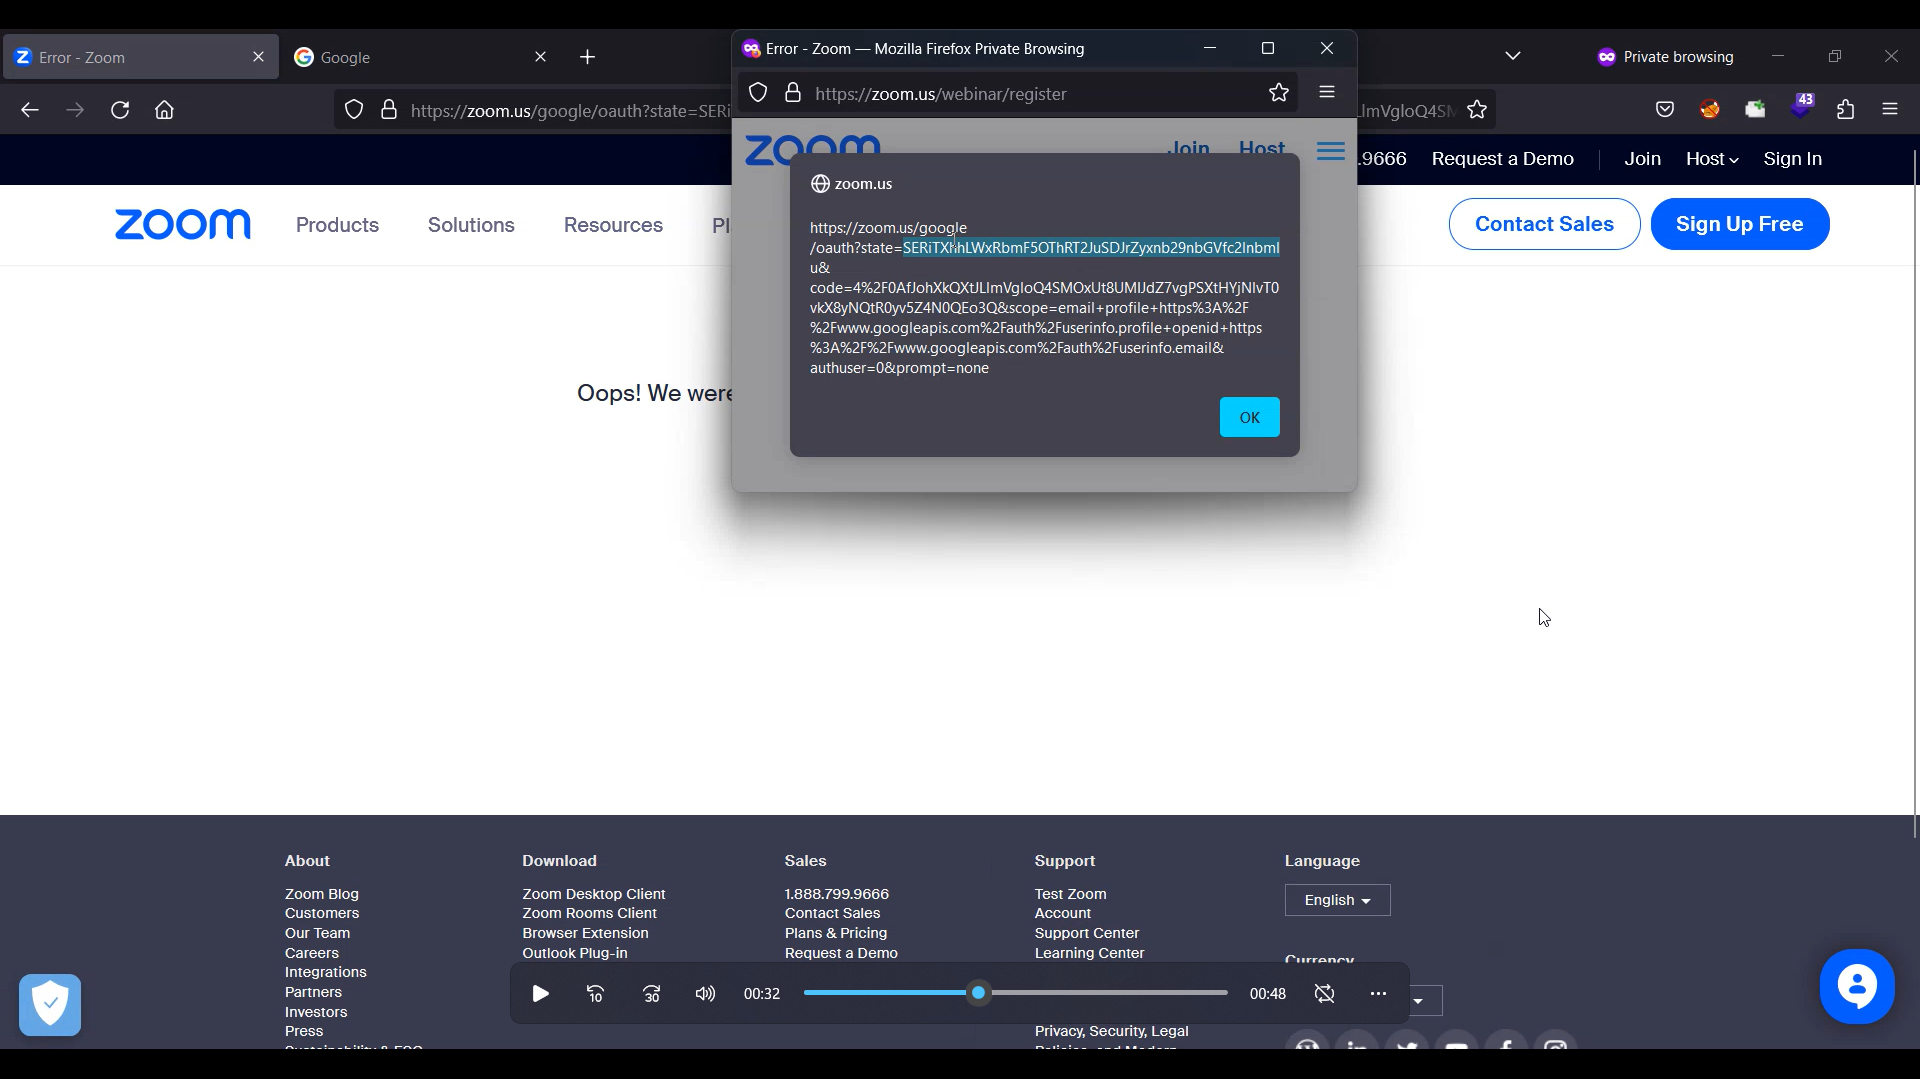Click Host link in private window page
The width and height of the screenshot is (1920, 1079).
(x=1261, y=149)
